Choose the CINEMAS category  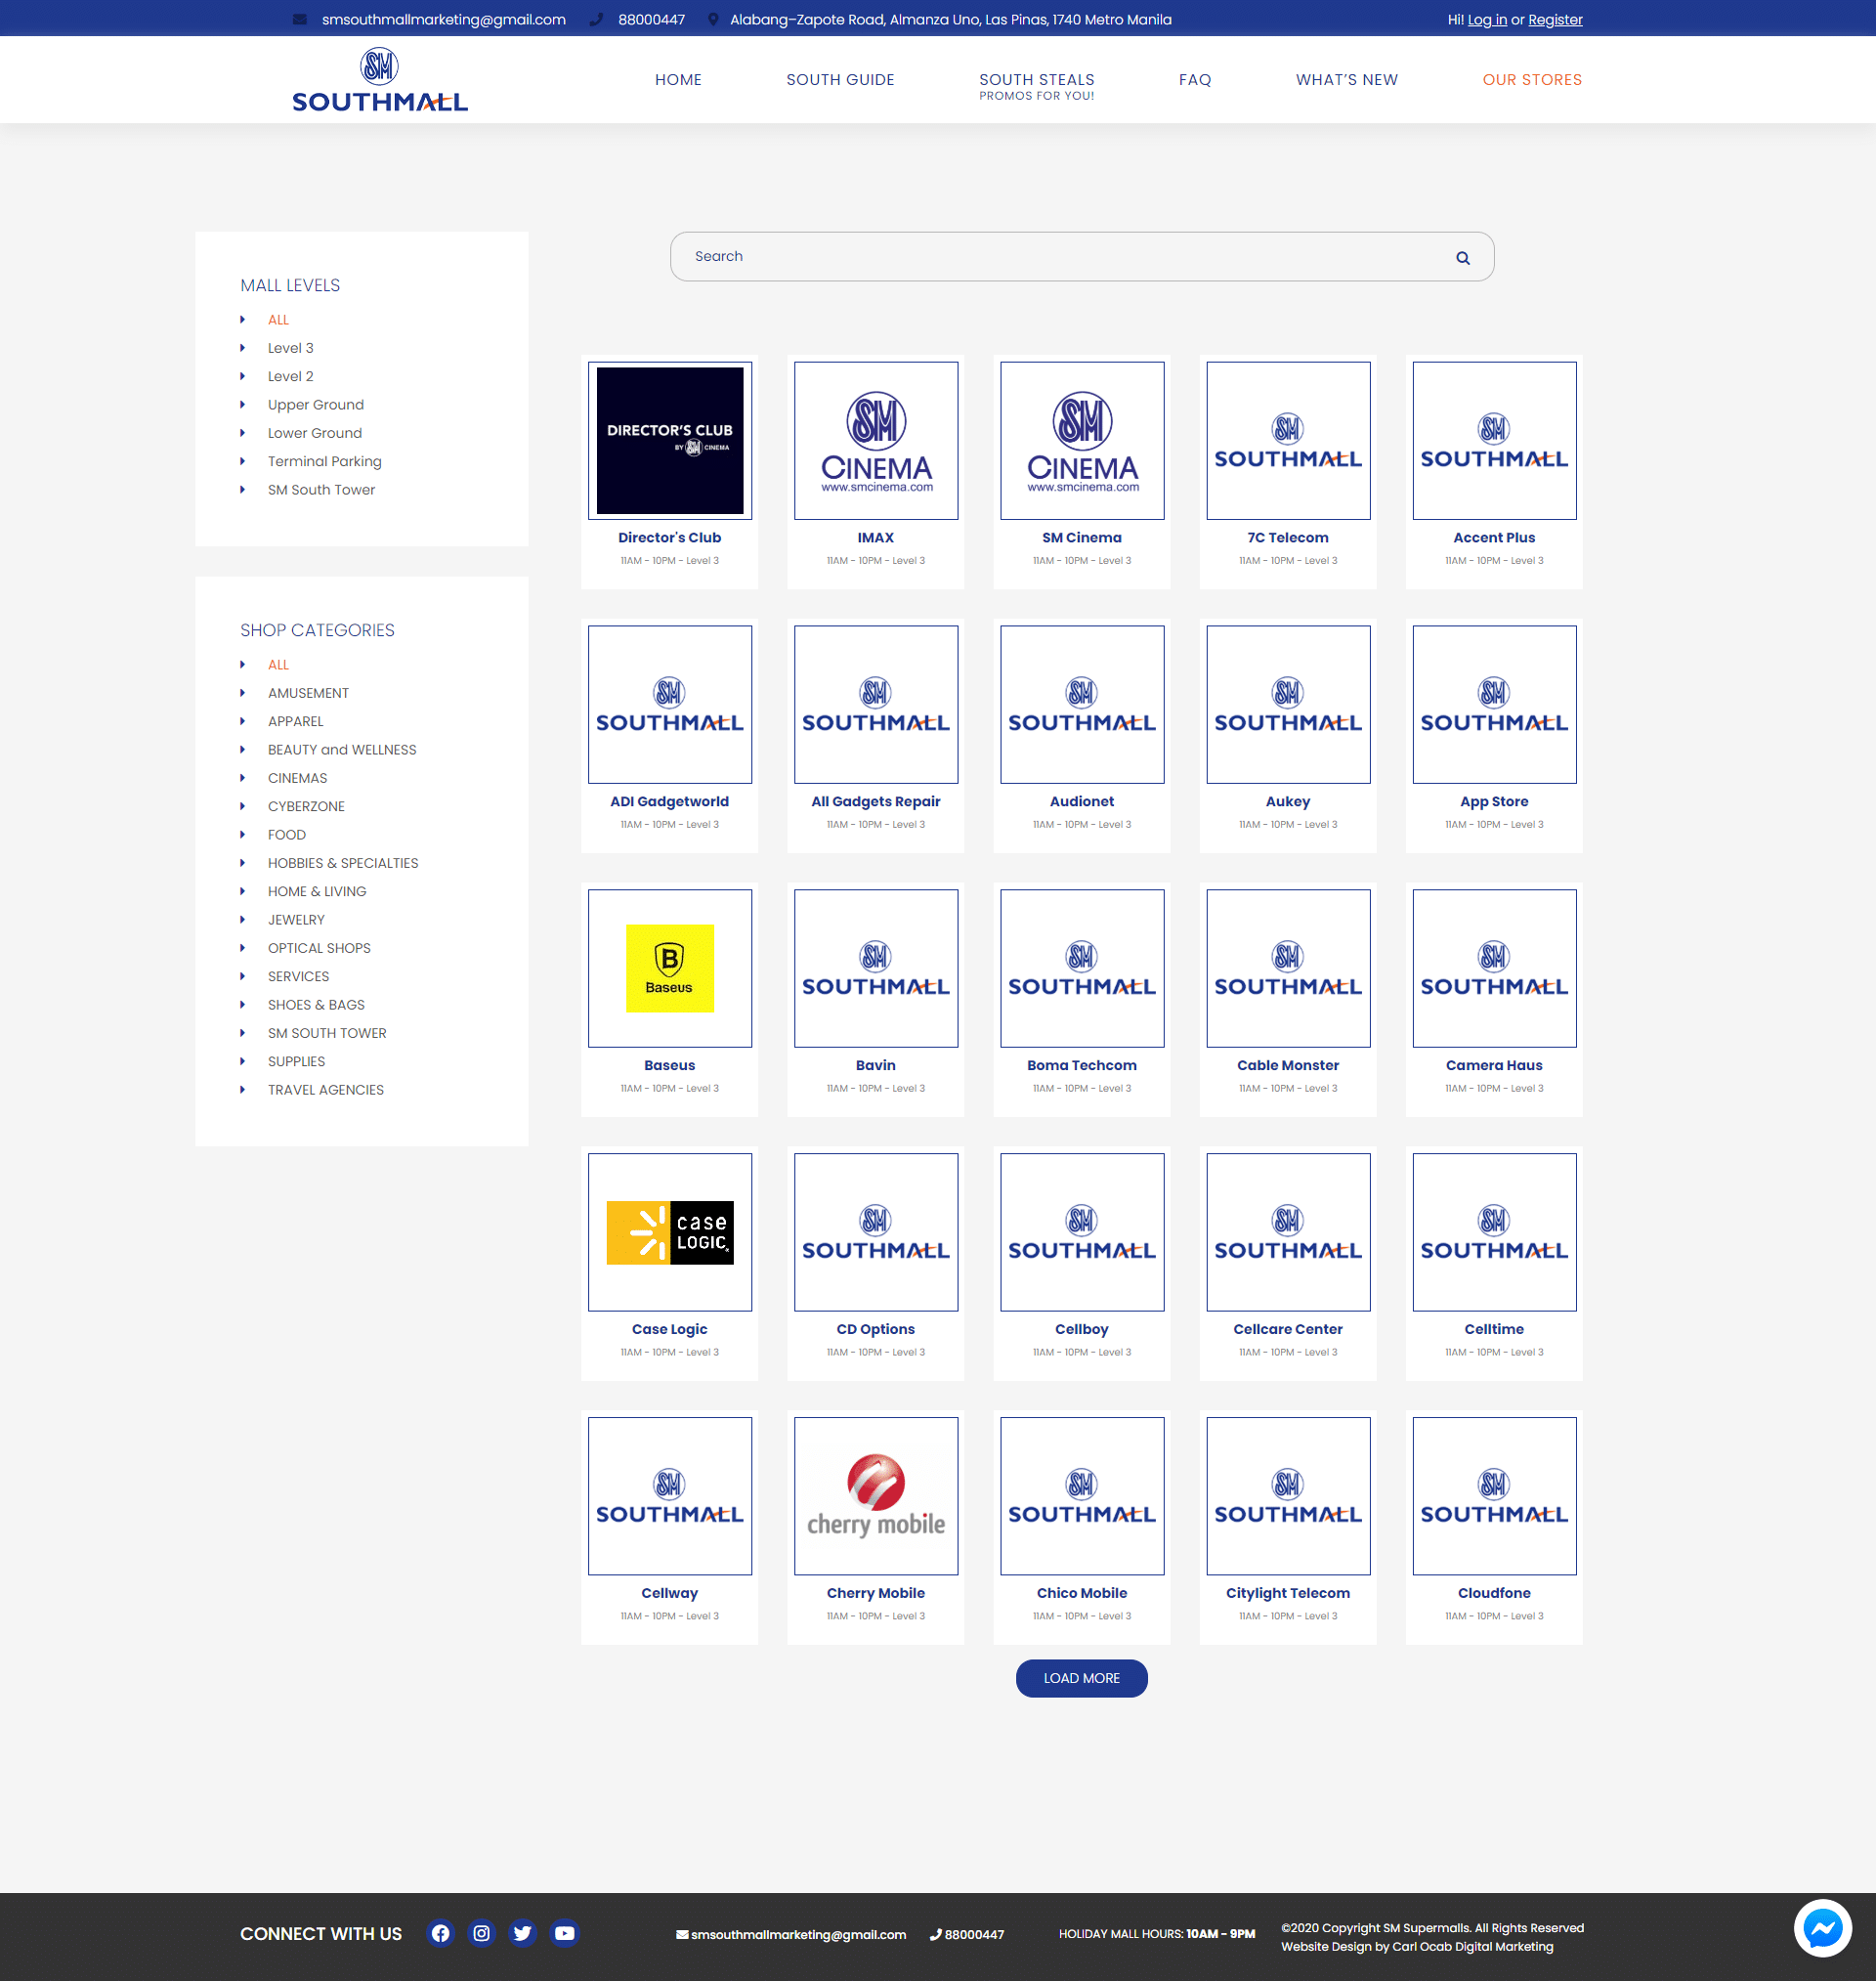297,778
